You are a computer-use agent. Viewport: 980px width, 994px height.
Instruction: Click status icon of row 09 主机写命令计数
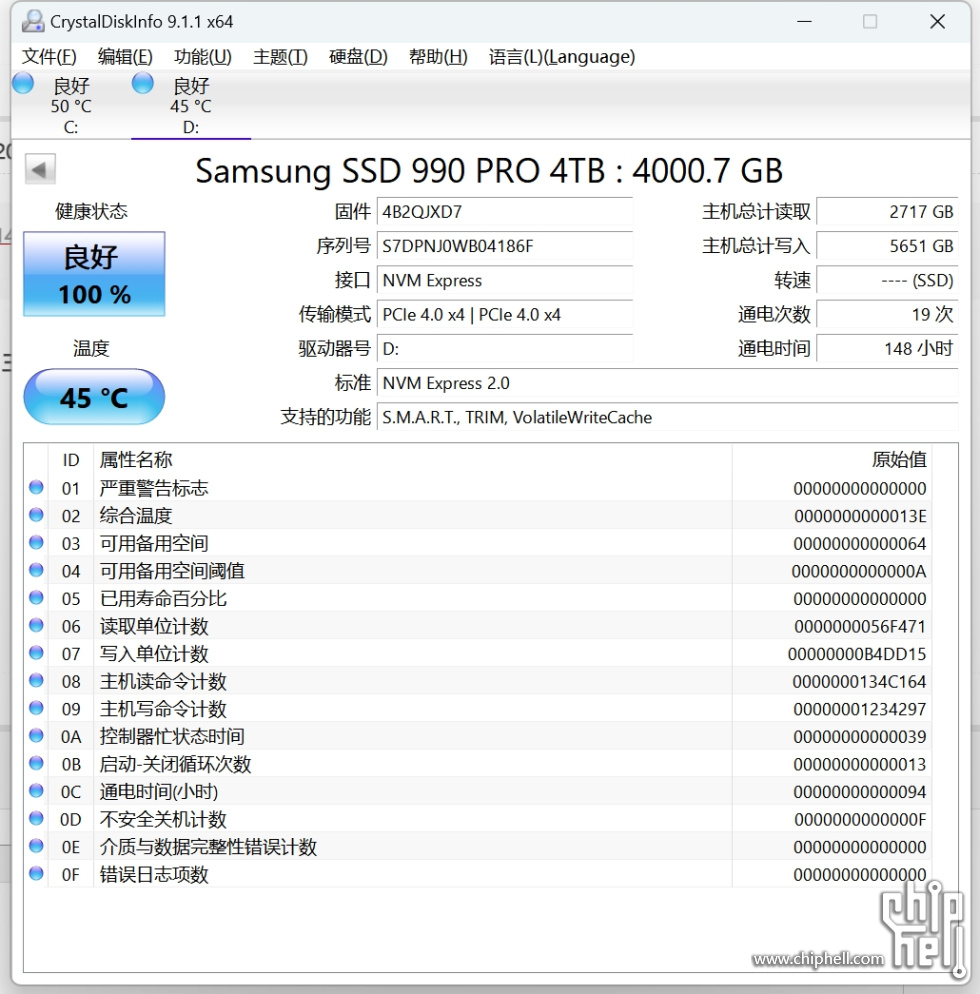point(37,707)
